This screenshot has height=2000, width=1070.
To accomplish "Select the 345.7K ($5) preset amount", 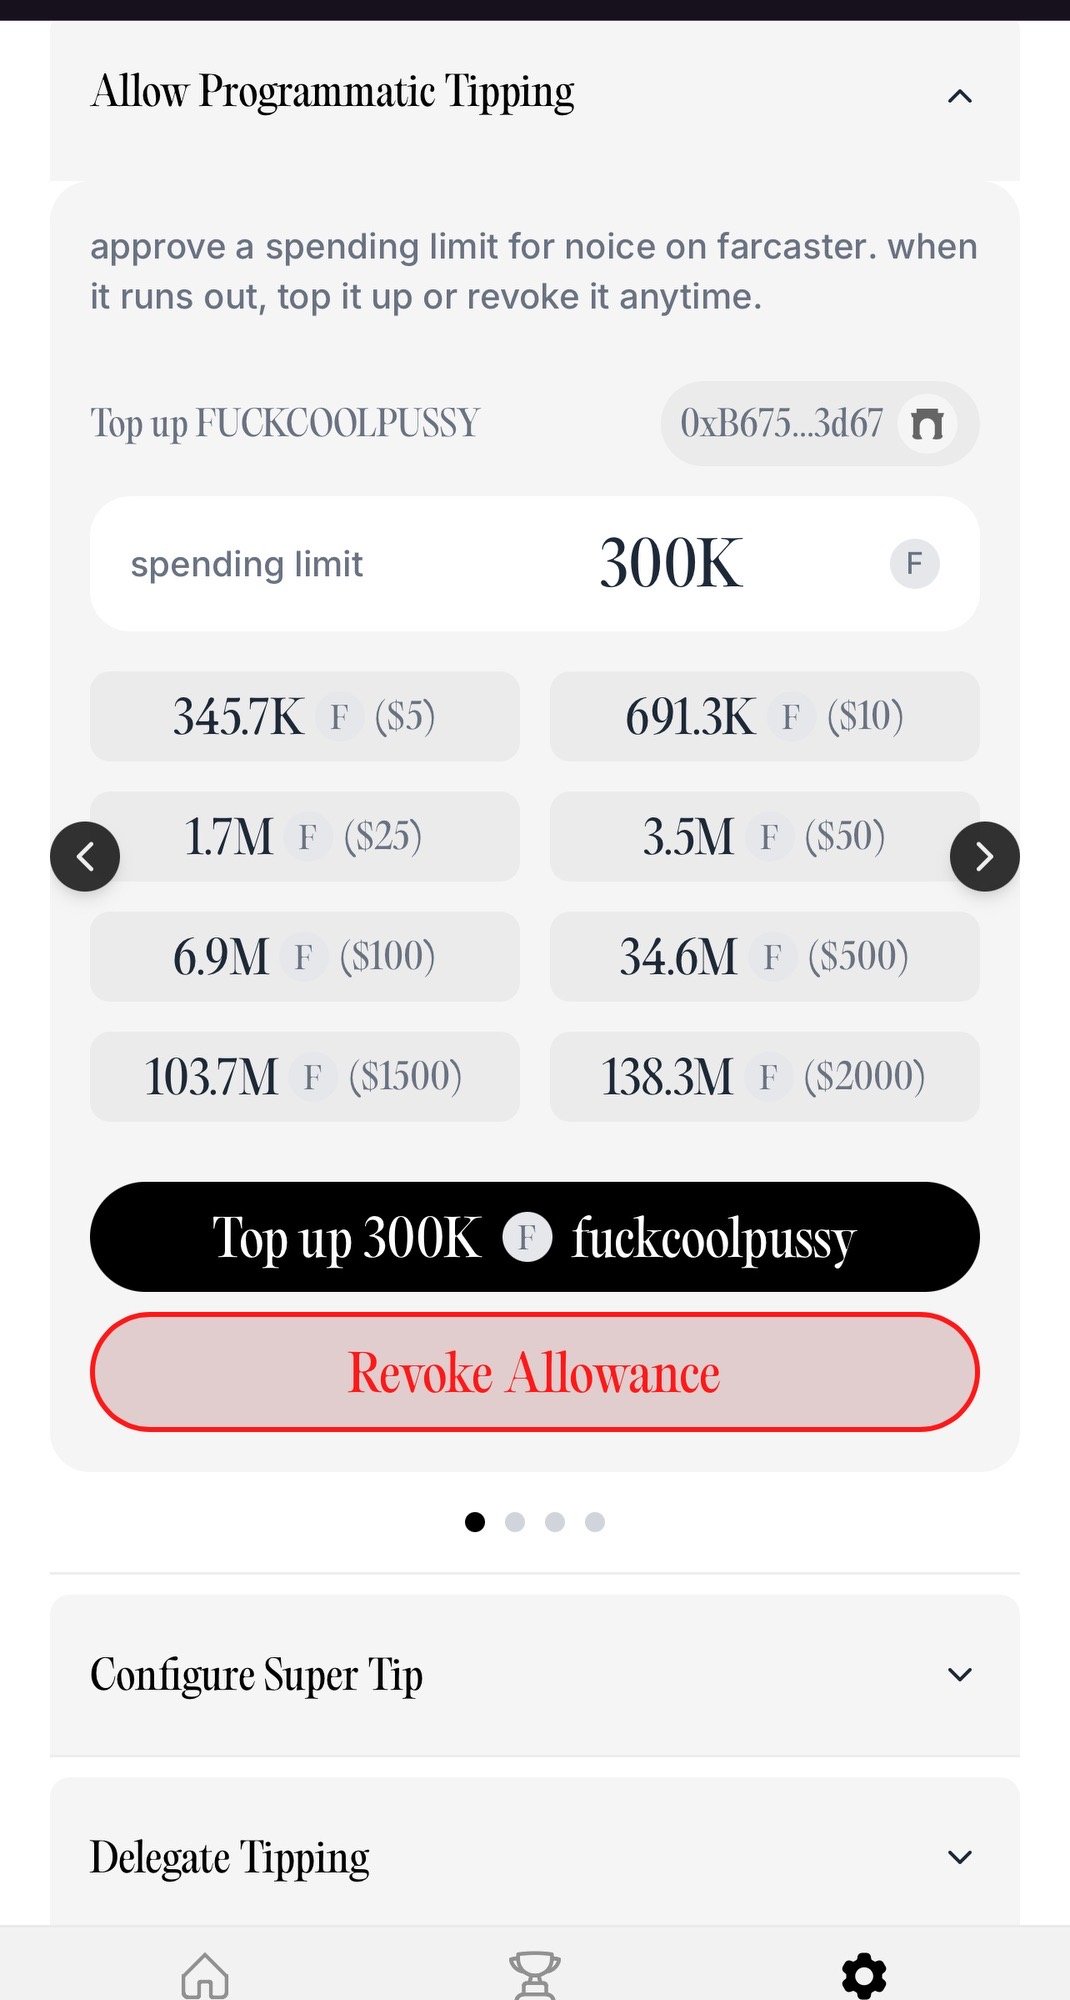I will tap(304, 716).
